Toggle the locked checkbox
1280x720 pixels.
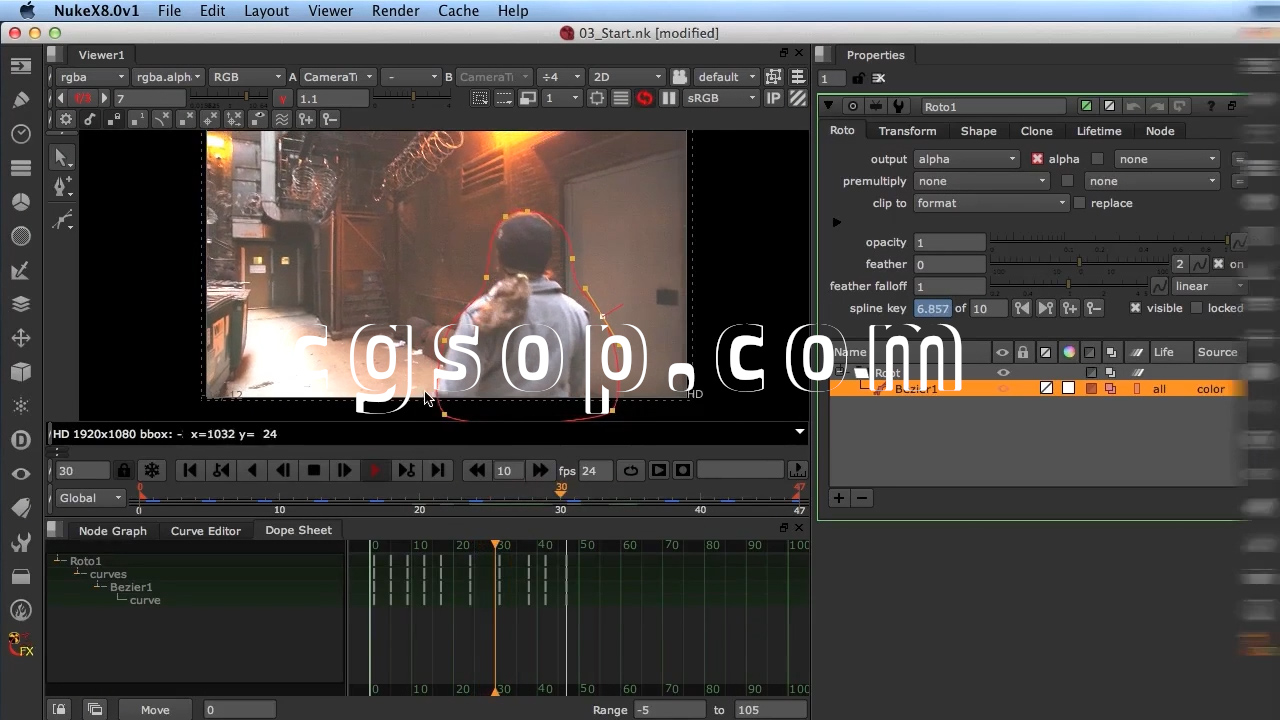click(1196, 308)
